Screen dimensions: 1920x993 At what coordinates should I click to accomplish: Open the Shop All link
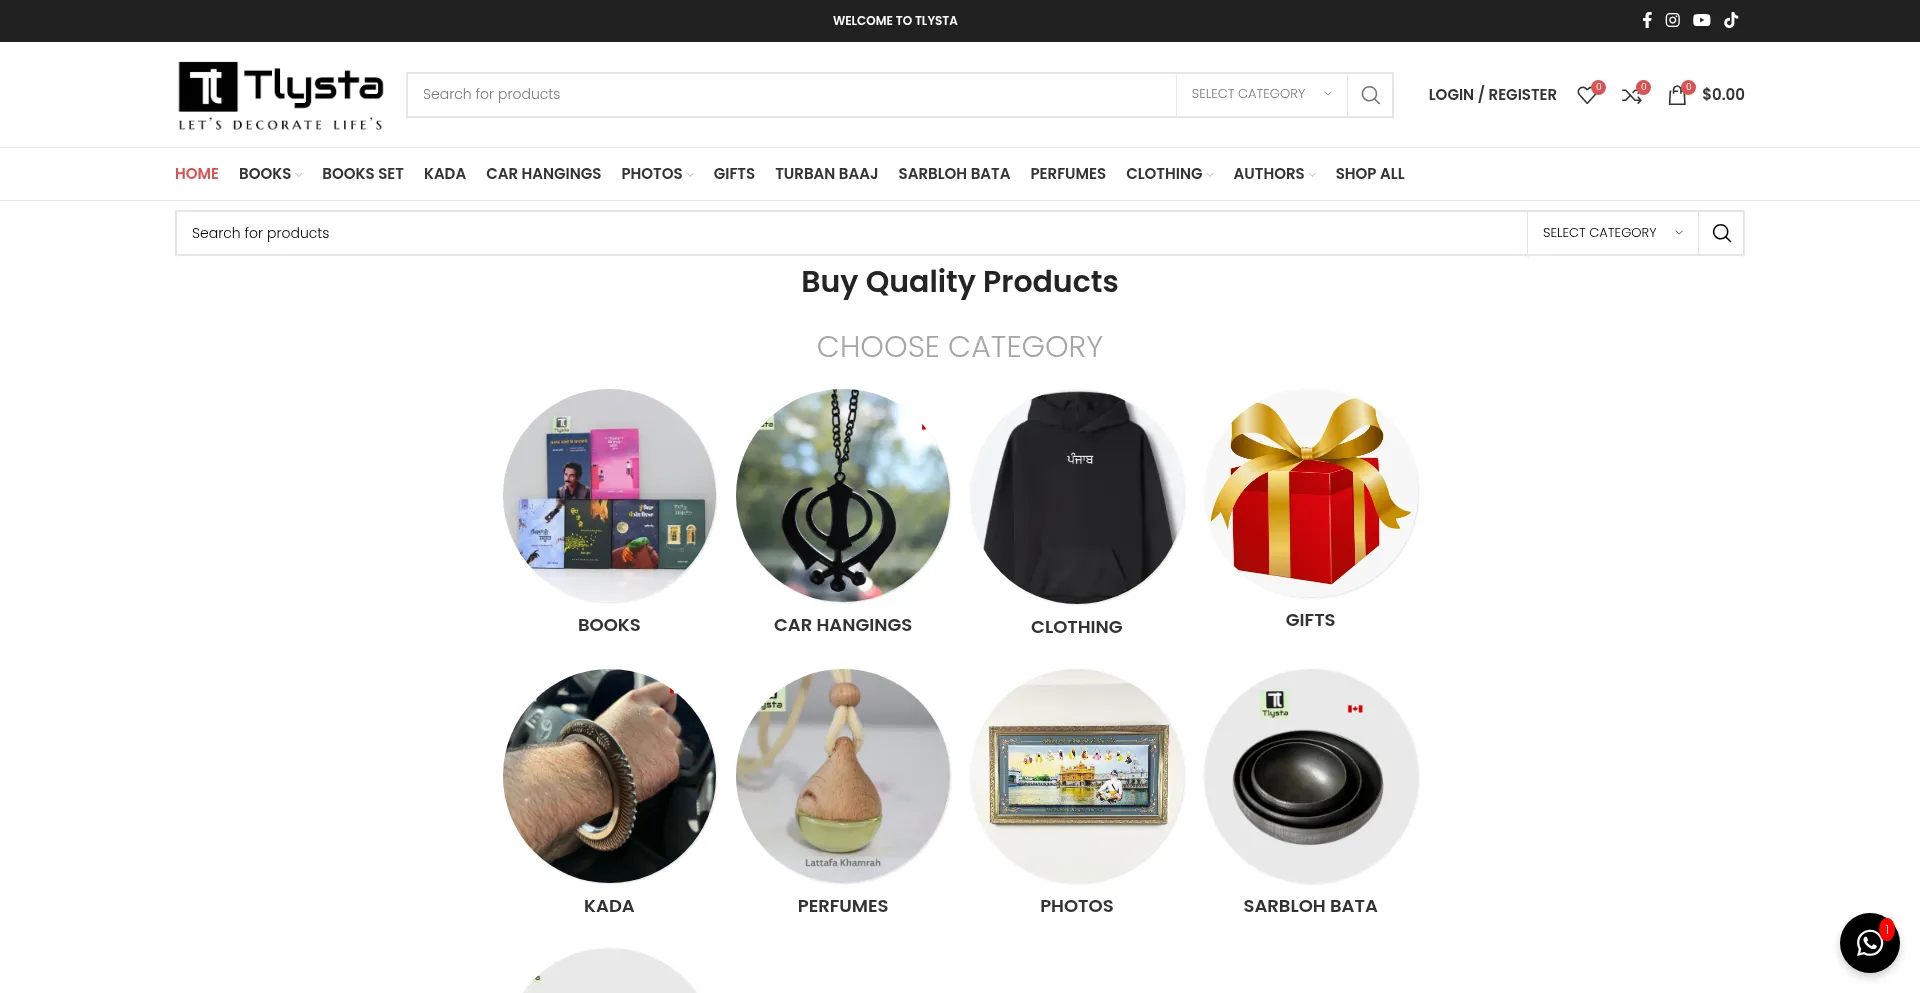(1369, 174)
